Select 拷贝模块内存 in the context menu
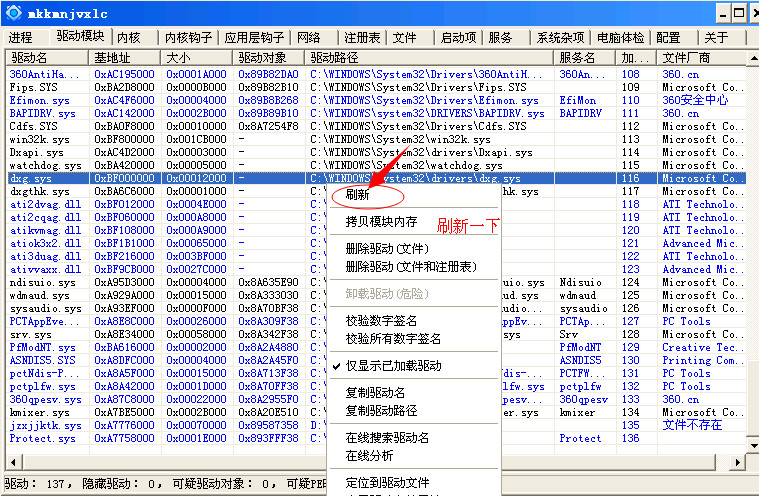The width and height of the screenshot is (759, 496). point(381,221)
